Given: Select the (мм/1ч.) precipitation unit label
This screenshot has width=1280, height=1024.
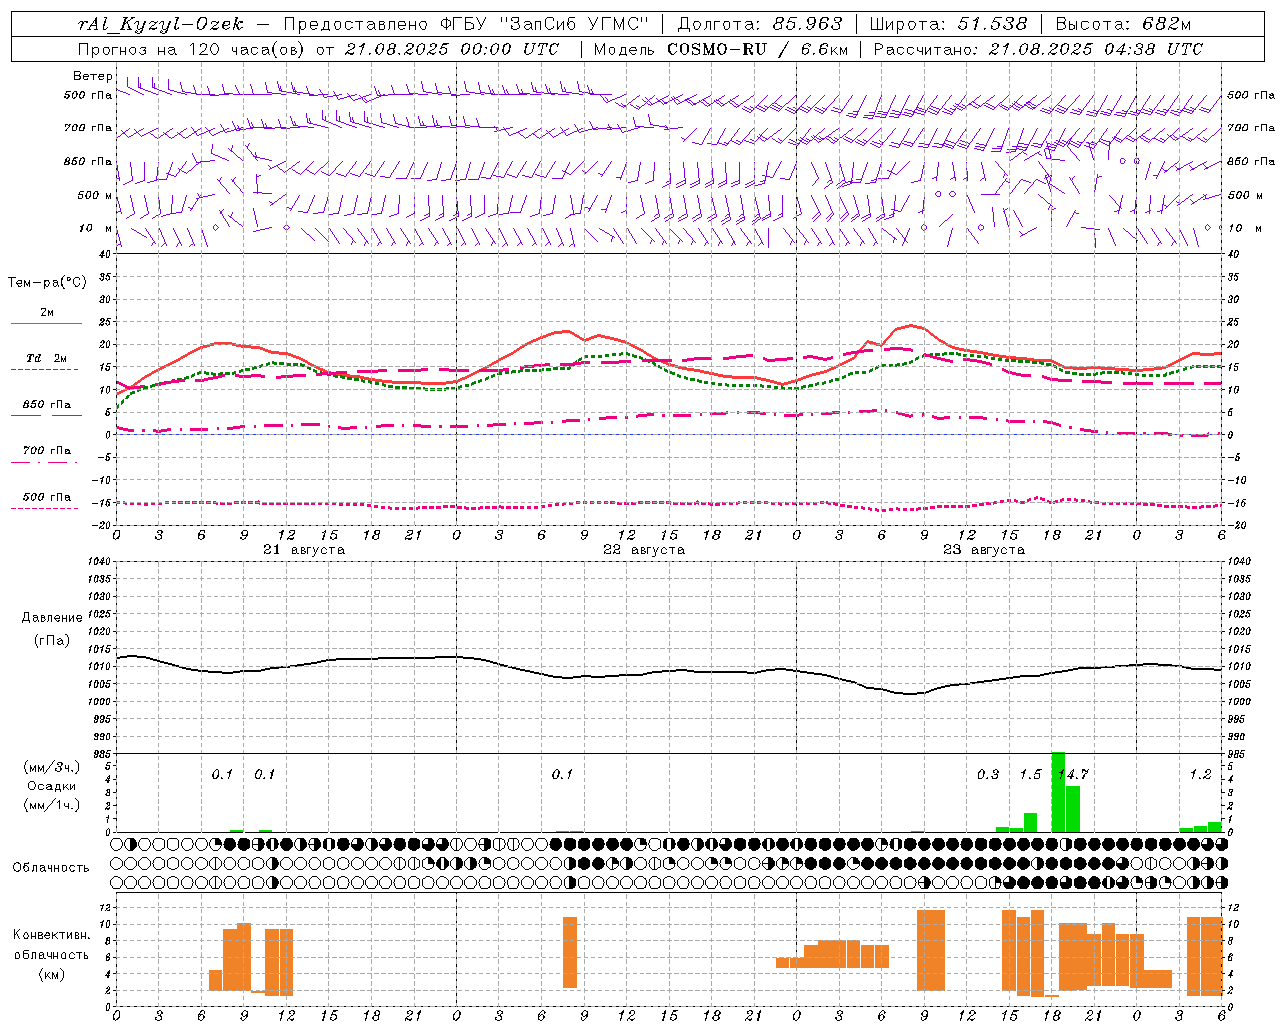Looking at the screenshot, I should coord(52,804).
